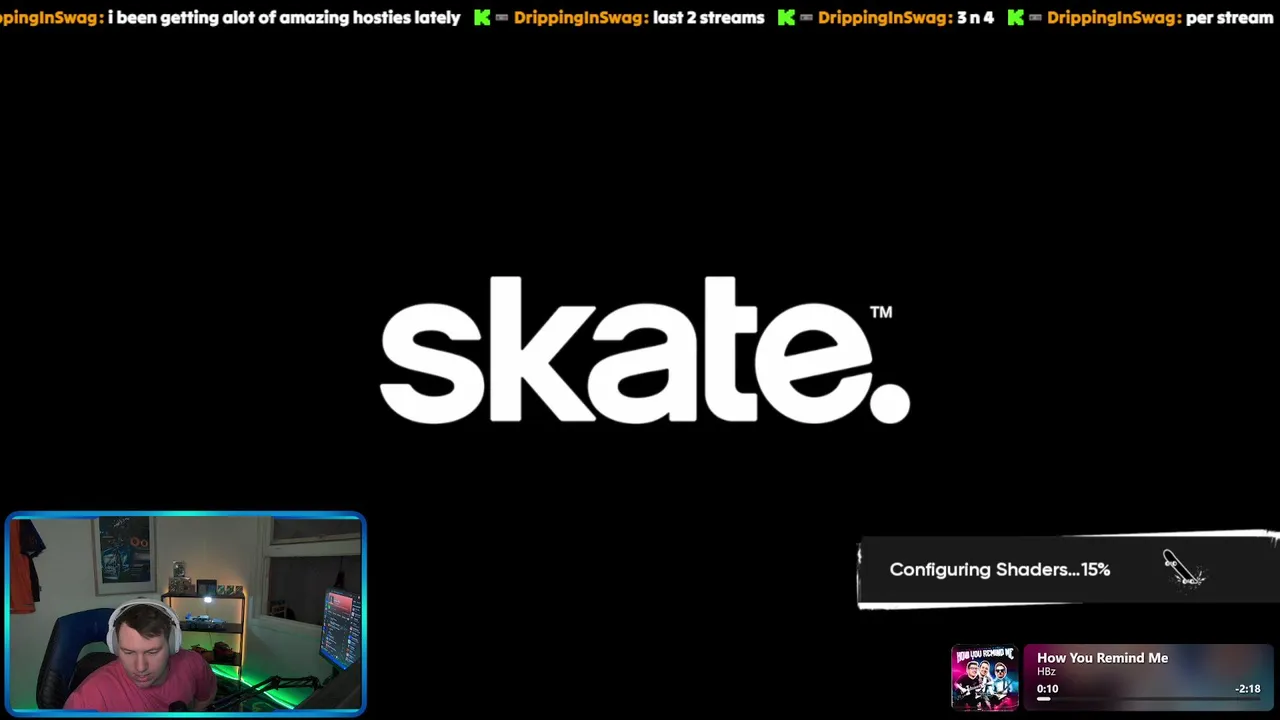Click the How You Remind Me song title
This screenshot has width=1280, height=720.
coord(1102,658)
